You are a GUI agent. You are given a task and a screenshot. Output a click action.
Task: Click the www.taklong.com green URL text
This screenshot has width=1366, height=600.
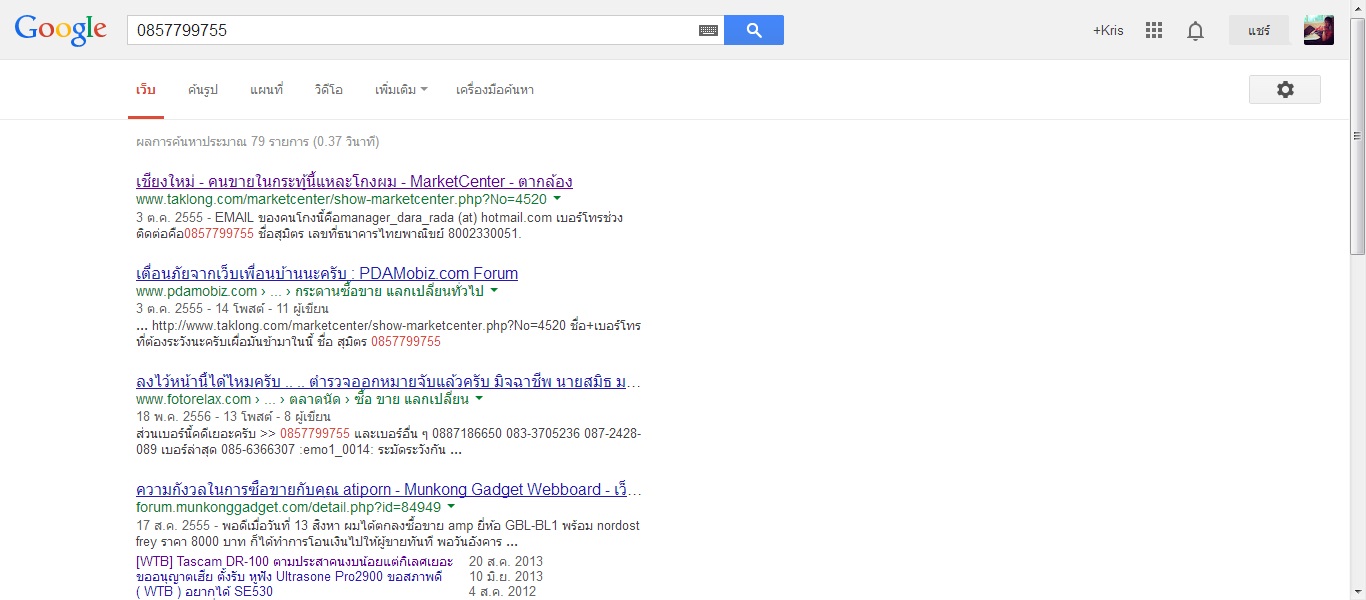[x=341, y=199]
